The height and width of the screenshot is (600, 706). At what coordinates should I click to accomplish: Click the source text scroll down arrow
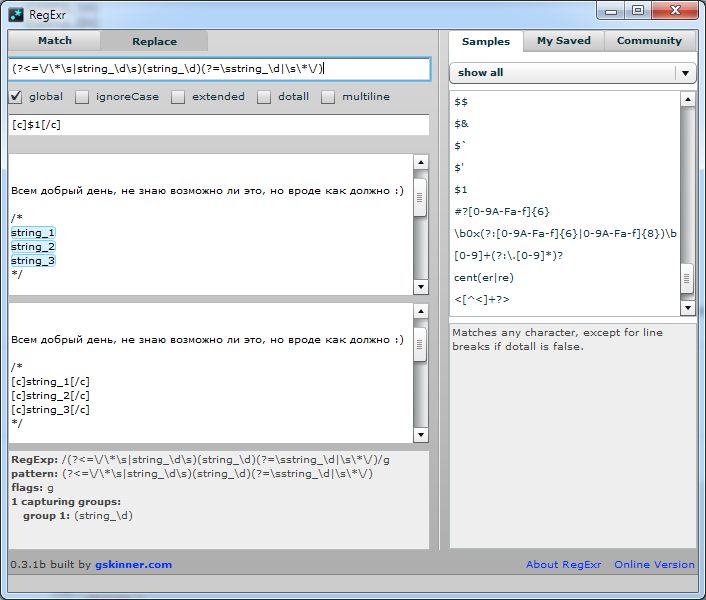[x=421, y=287]
